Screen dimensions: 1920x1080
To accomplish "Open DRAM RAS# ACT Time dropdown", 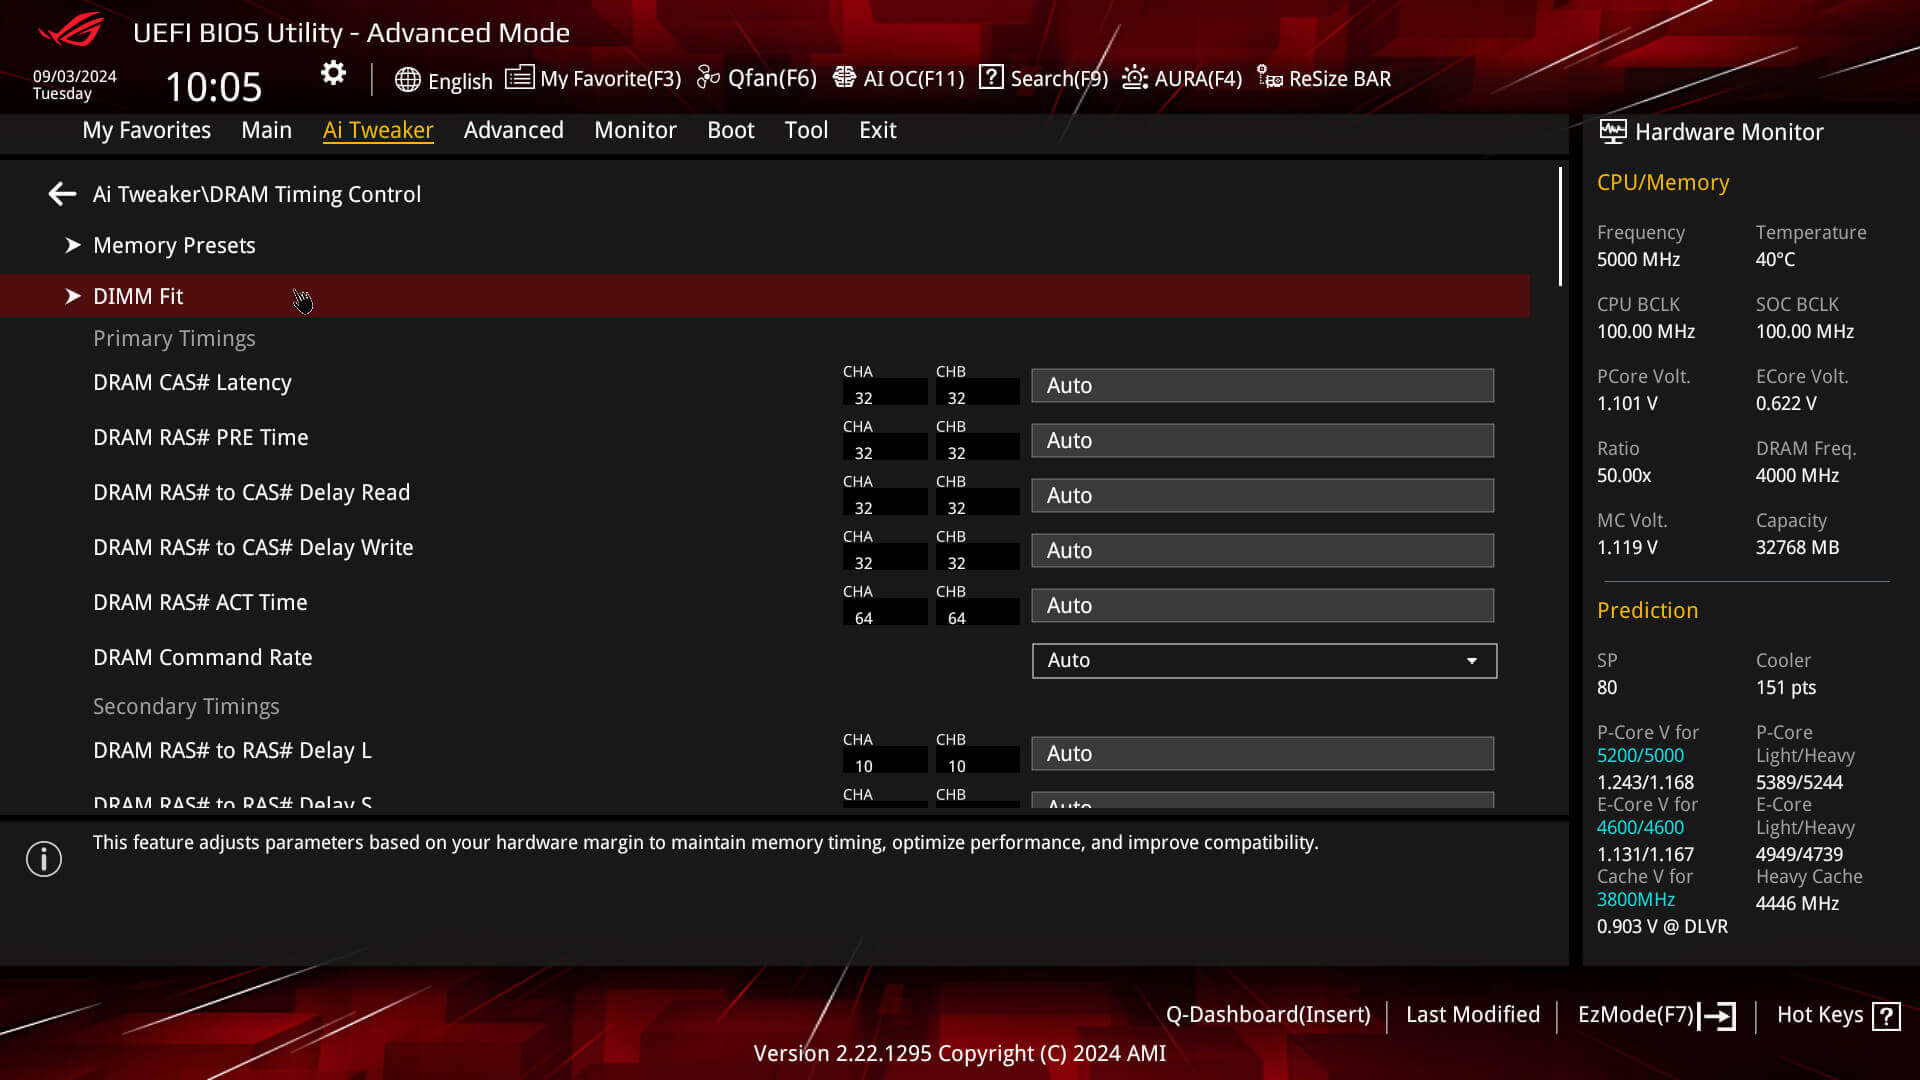I will pyautogui.click(x=1261, y=605).
